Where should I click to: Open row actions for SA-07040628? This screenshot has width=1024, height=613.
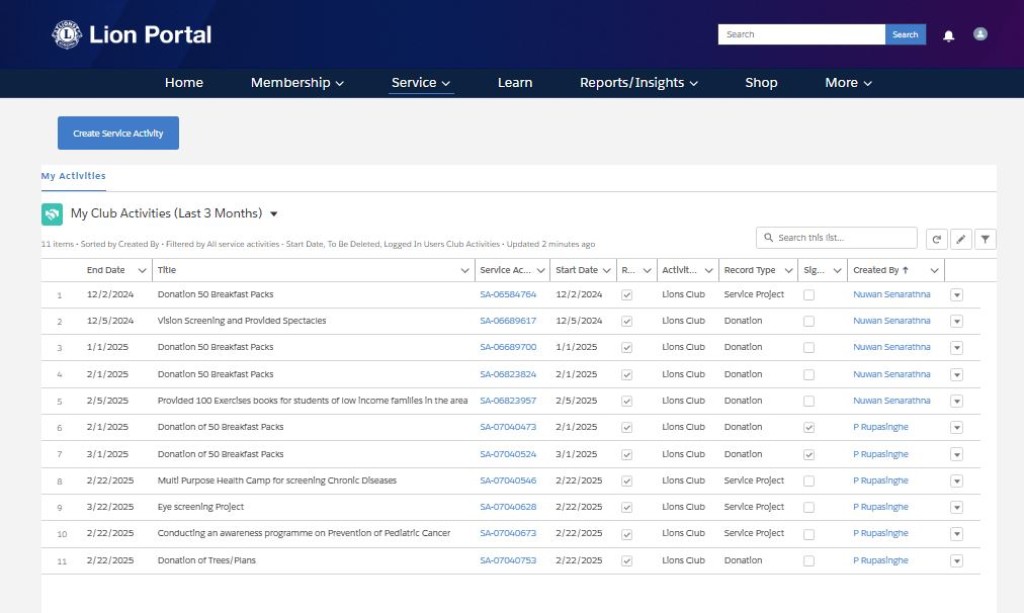coord(957,507)
